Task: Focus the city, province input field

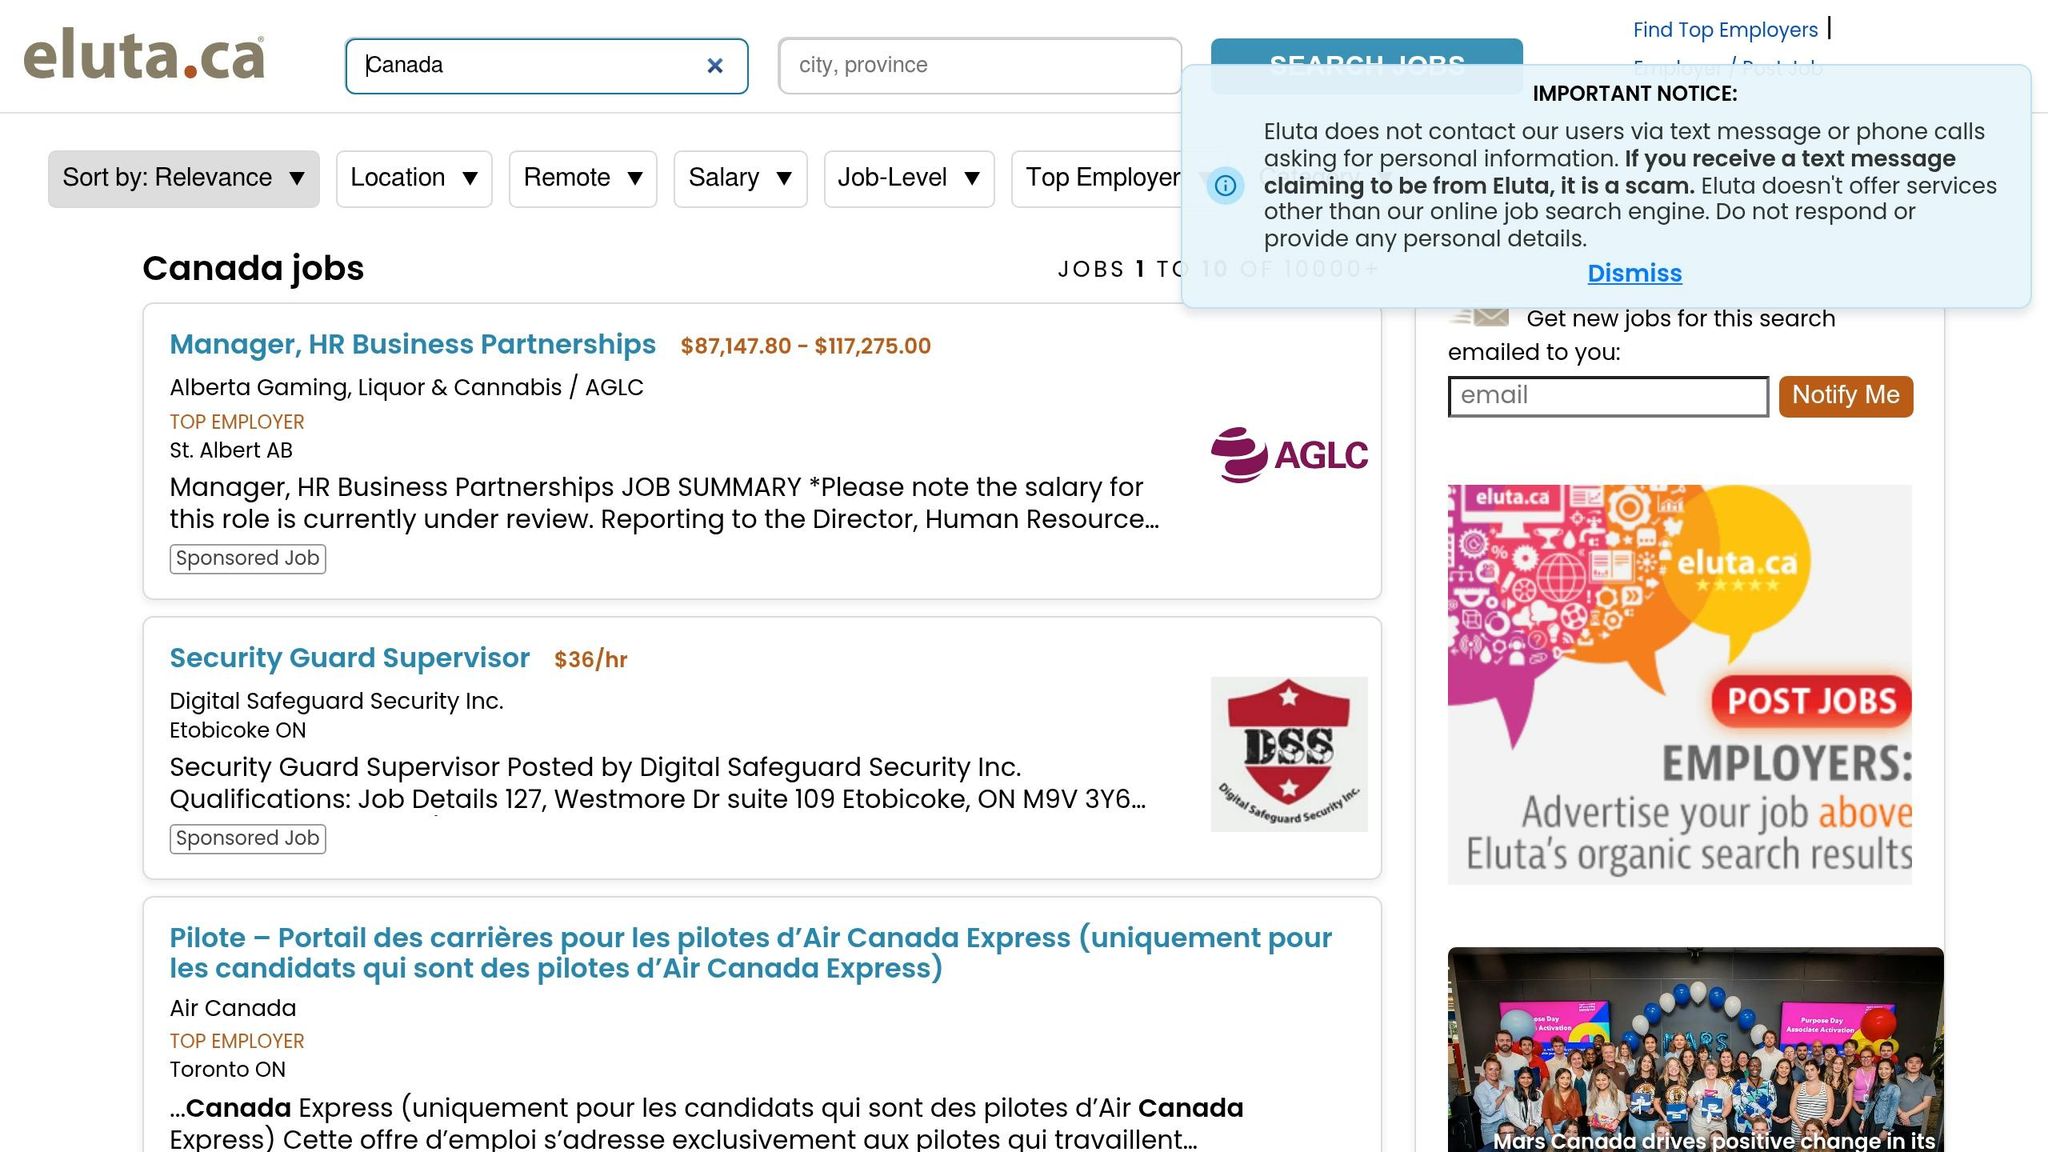Action: click(980, 66)
